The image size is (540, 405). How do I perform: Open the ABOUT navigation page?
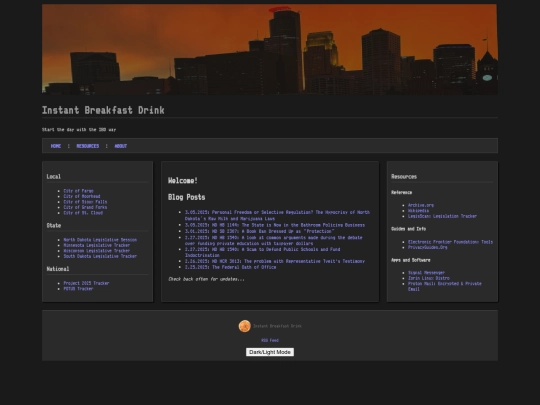click(x=121, y=146)
